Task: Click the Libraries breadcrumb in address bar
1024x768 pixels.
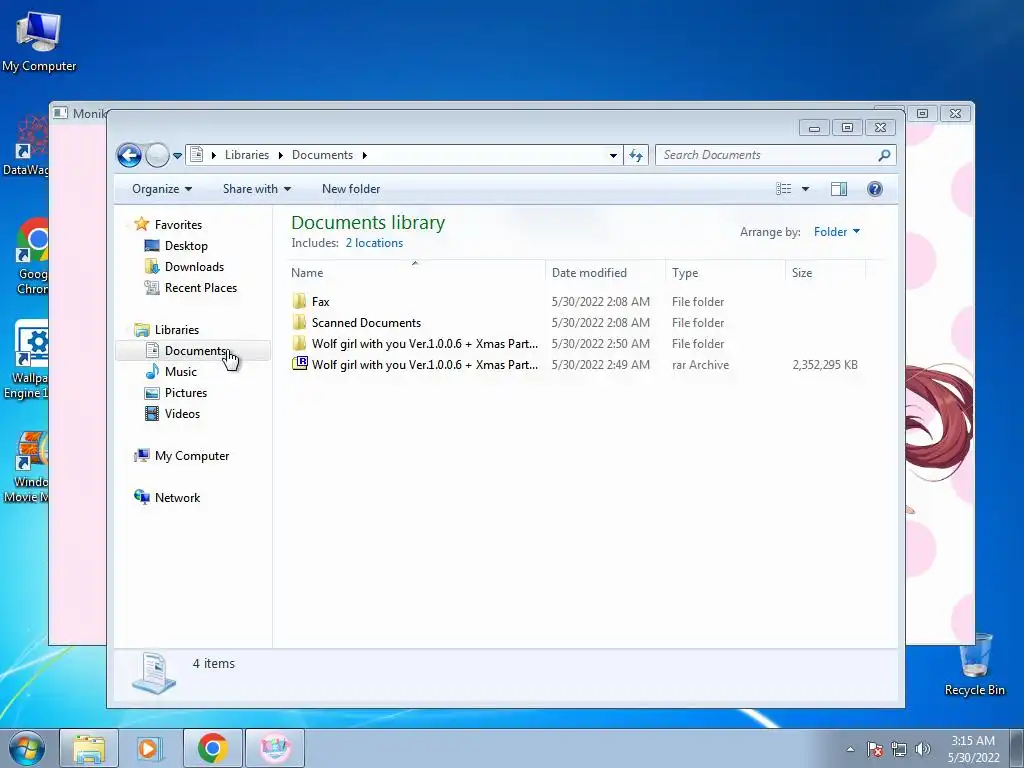Action: click(x=246, y=155)
